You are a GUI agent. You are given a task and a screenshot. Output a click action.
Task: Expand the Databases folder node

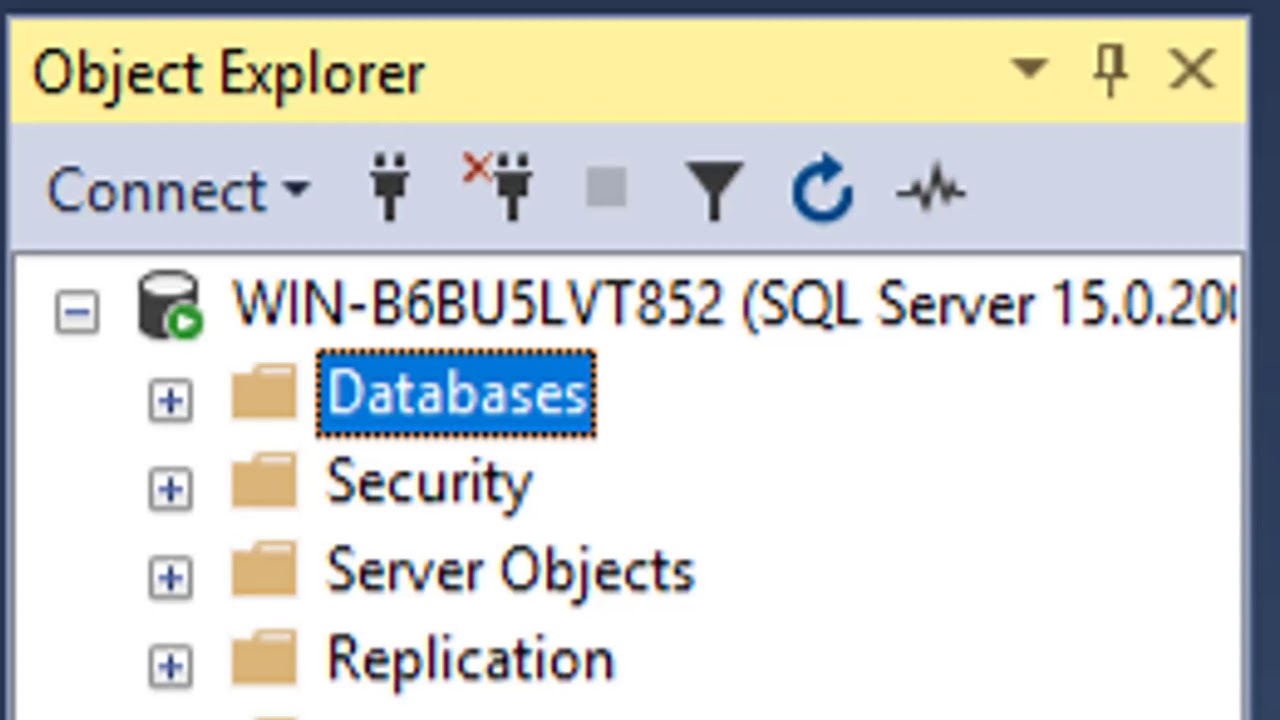pos(171,401)
